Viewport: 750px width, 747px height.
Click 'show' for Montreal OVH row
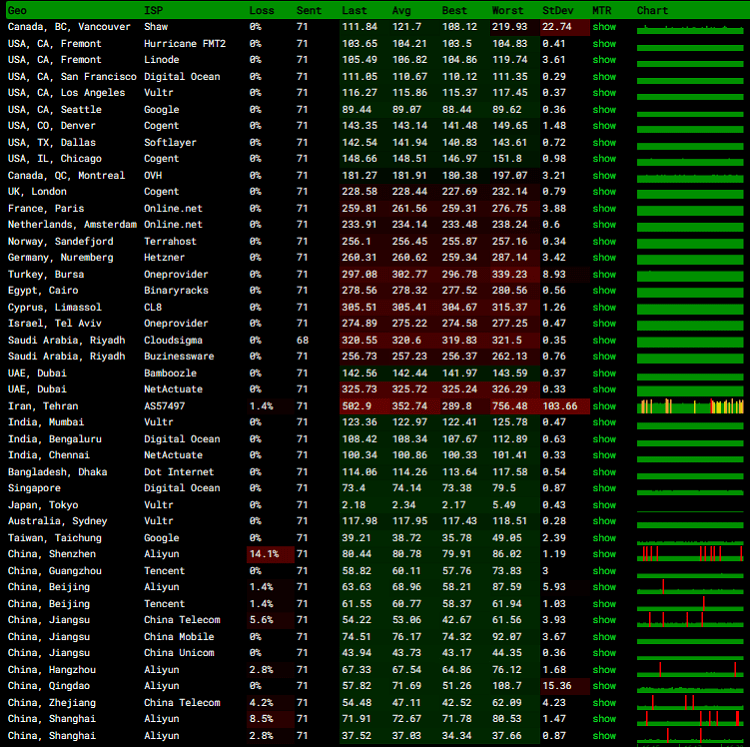click(604, 176)
